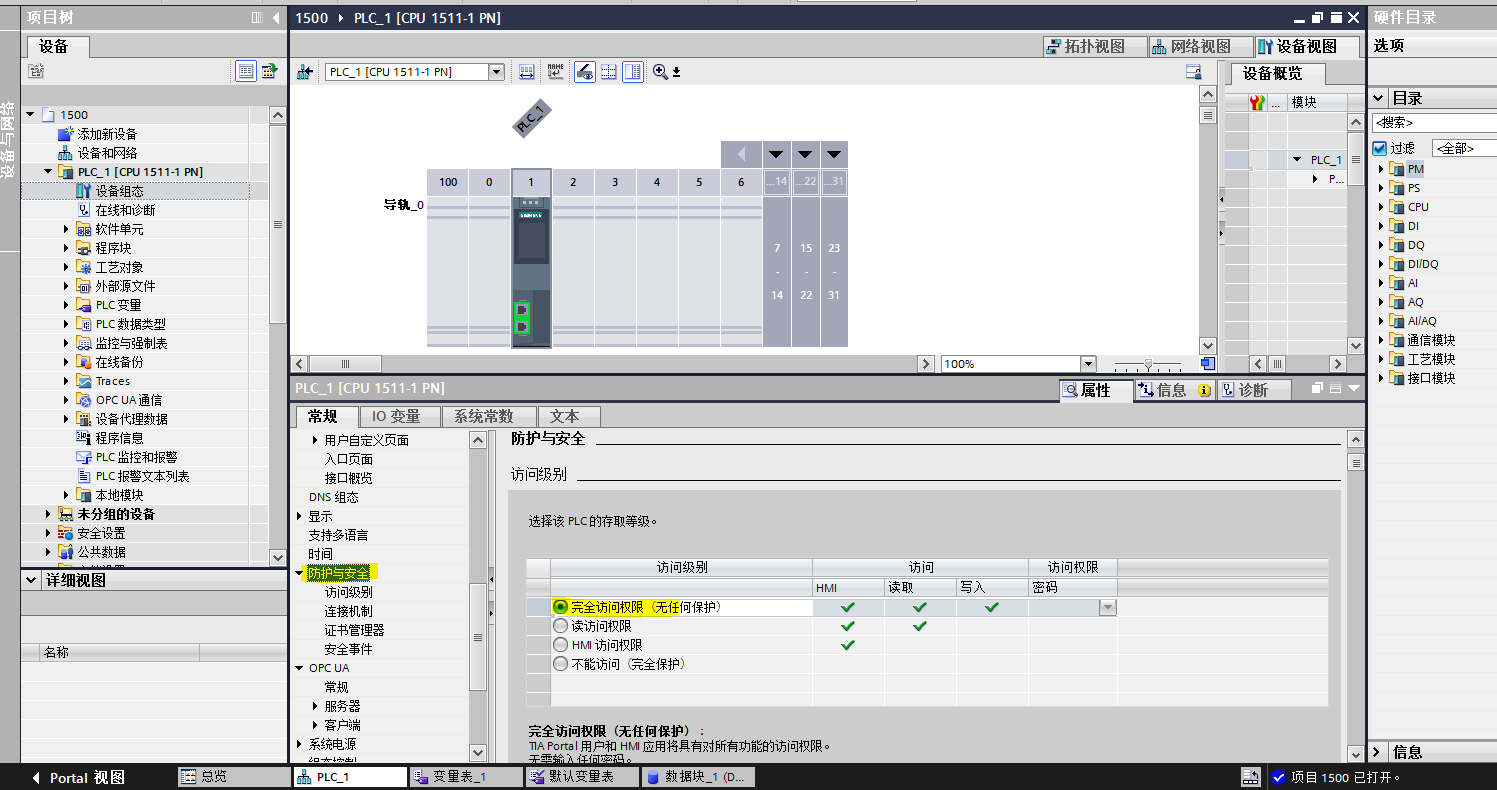Open 在线和诊断 in project tree
1497x790 pixels.
click(125, 210)
